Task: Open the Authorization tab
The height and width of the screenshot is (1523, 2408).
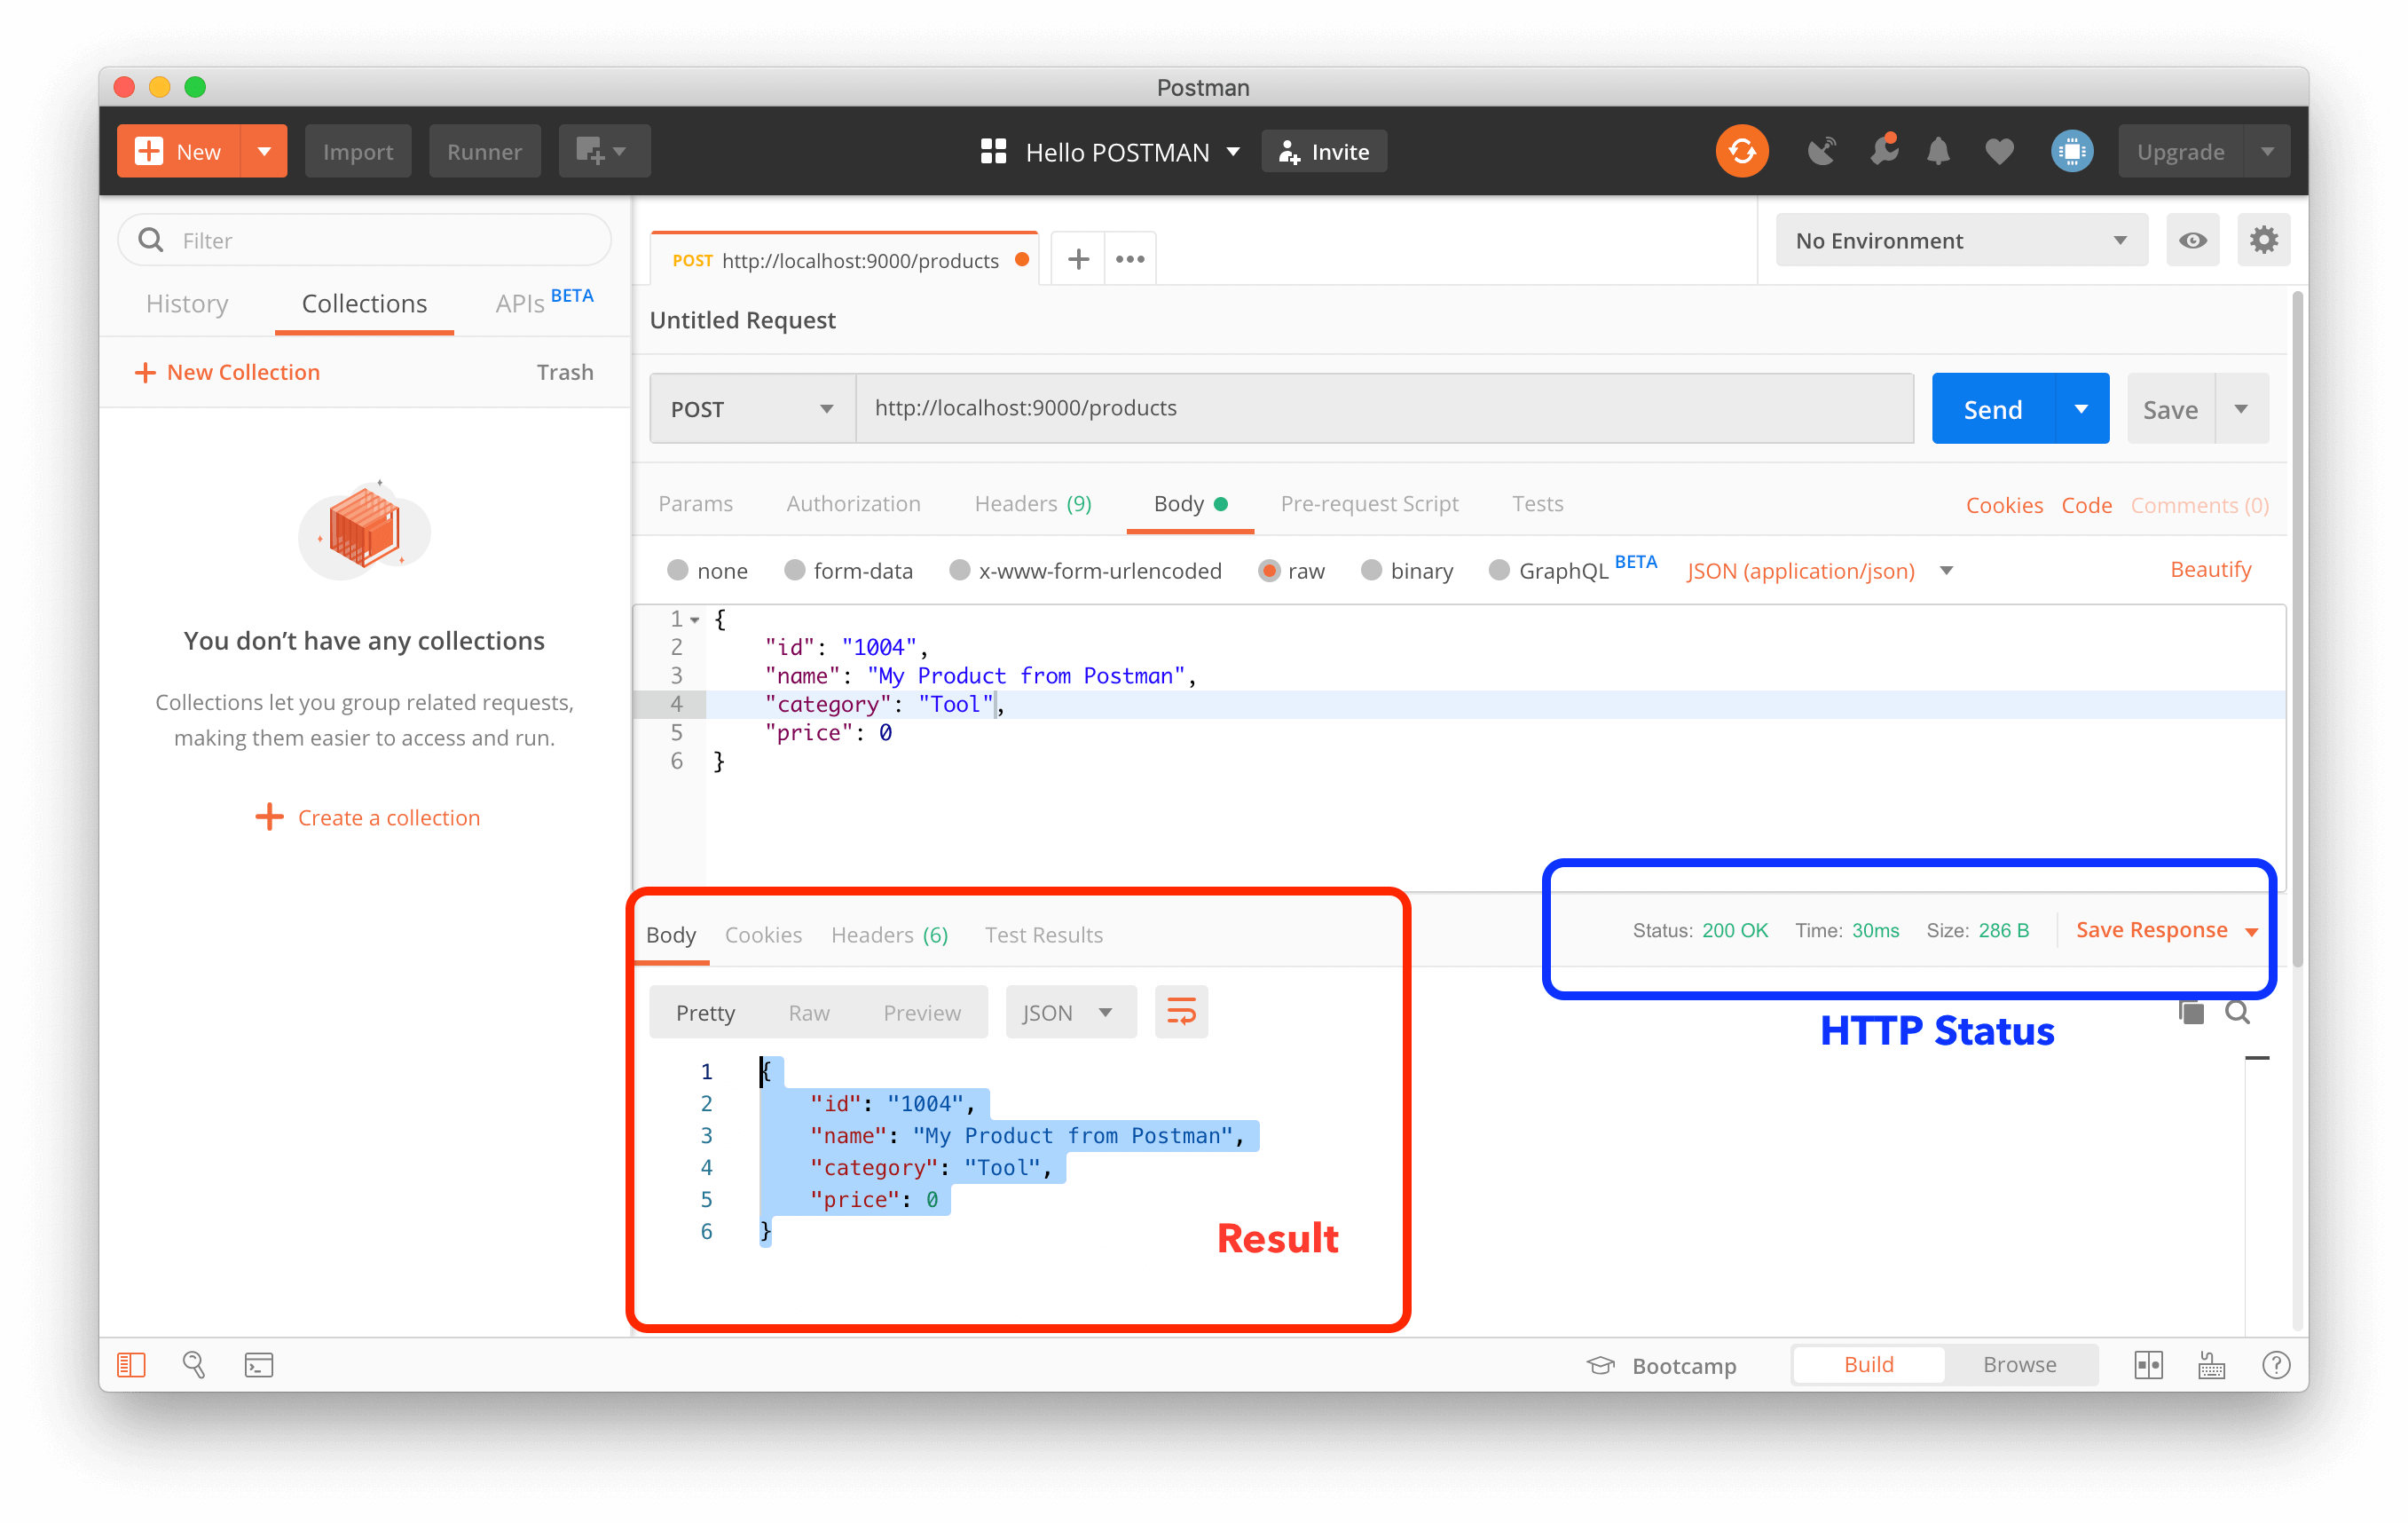Action: pos(853,503)
